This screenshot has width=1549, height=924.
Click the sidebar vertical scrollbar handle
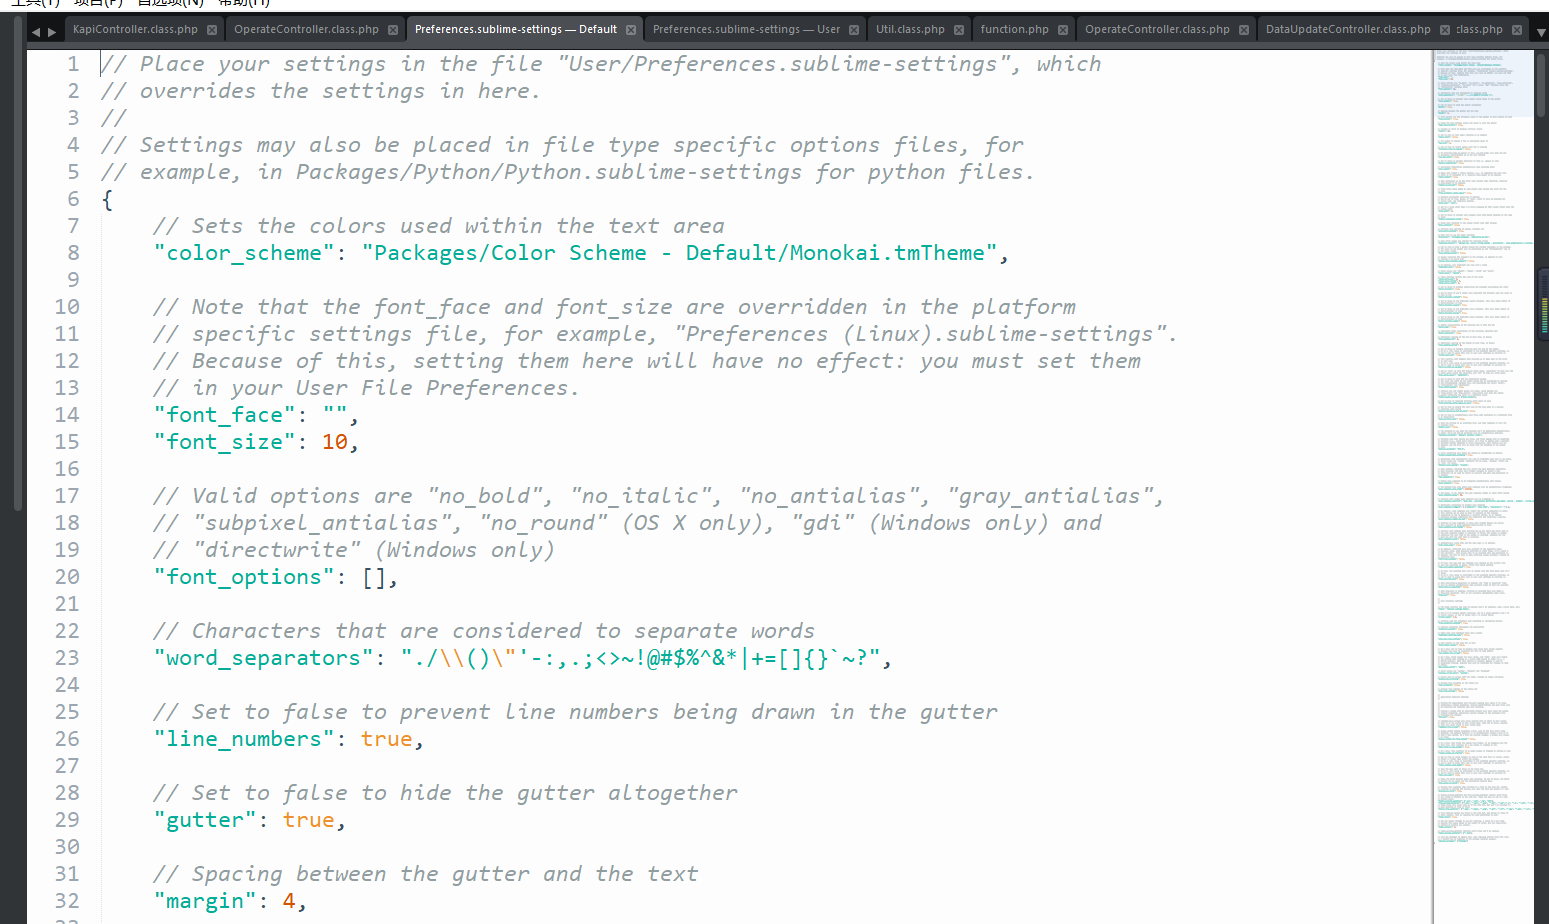coord(18,265)
